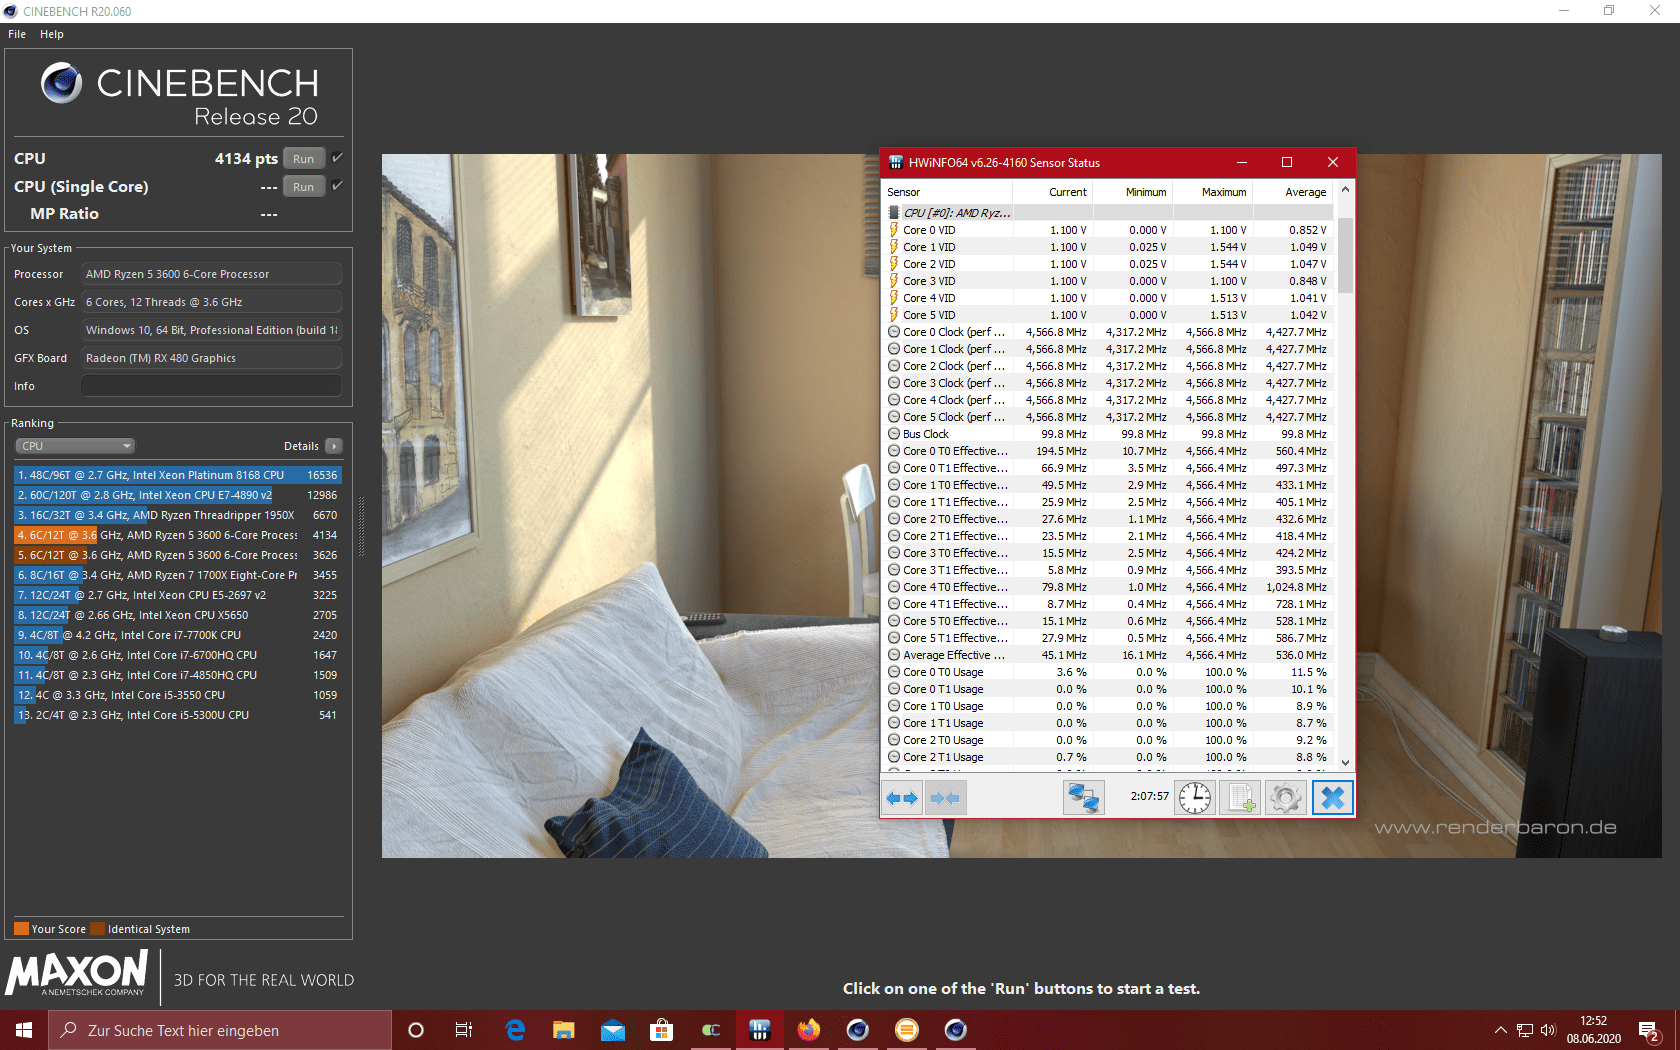Viewport: 1680px width, 1050px height.
Task: Open Task View on taskbar
Action: point(464,1030)
